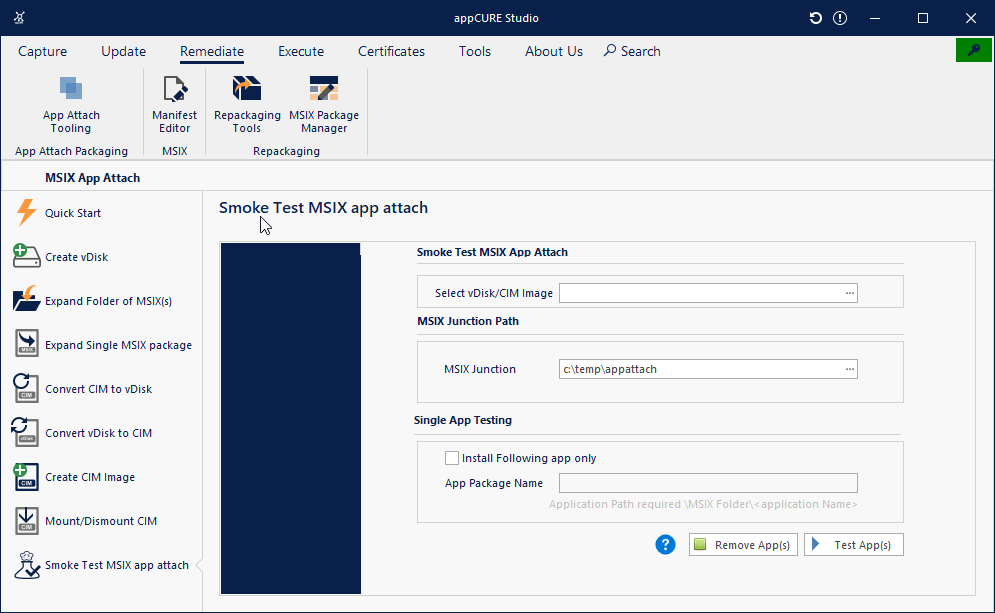995x613 pixels.
Task: Select Smoke Test MSIX app attach sidebar label
Action: click(117, 565)
